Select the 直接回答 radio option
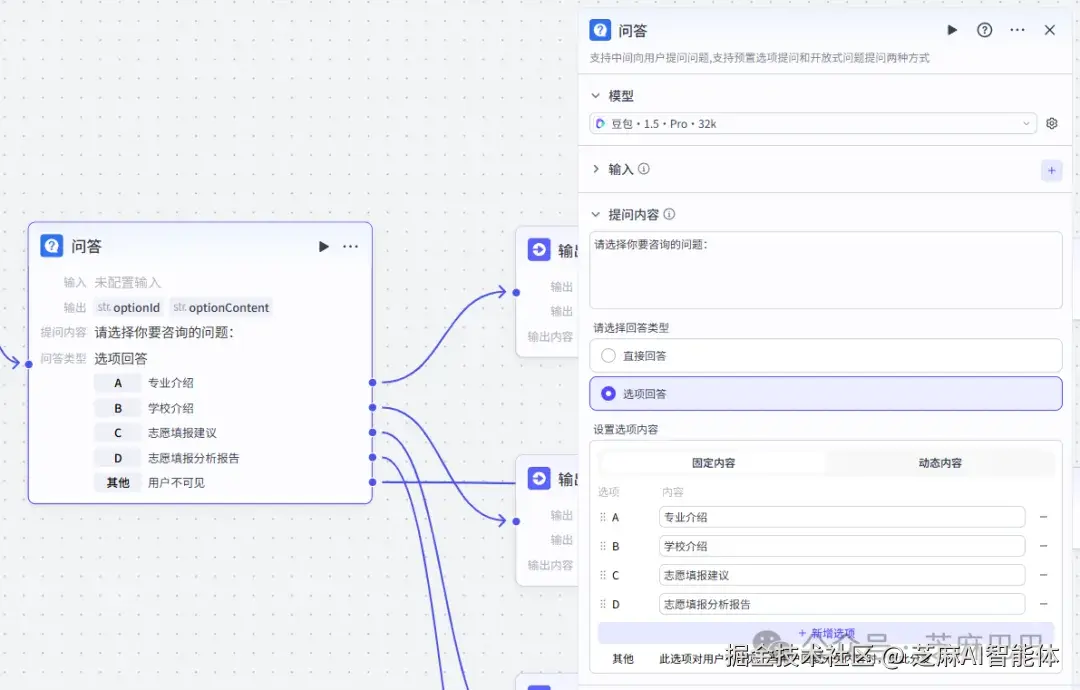Viewport: 1080px width, 690px height. point(825,355)
